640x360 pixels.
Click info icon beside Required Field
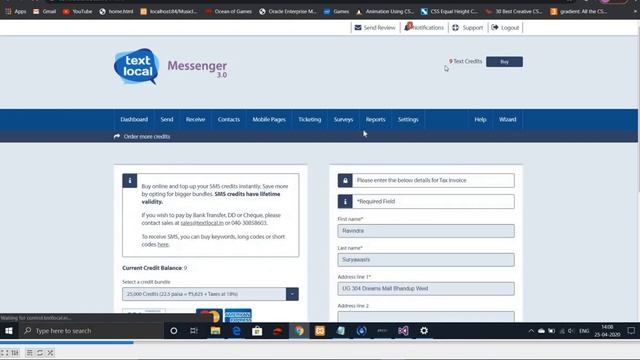pos(345,202)
